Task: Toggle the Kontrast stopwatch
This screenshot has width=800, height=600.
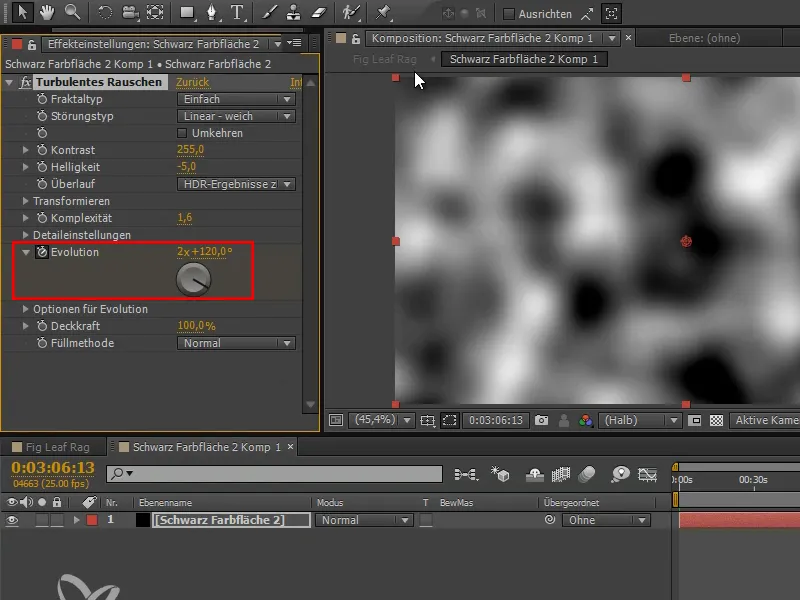Action: (x=42, y=150)
